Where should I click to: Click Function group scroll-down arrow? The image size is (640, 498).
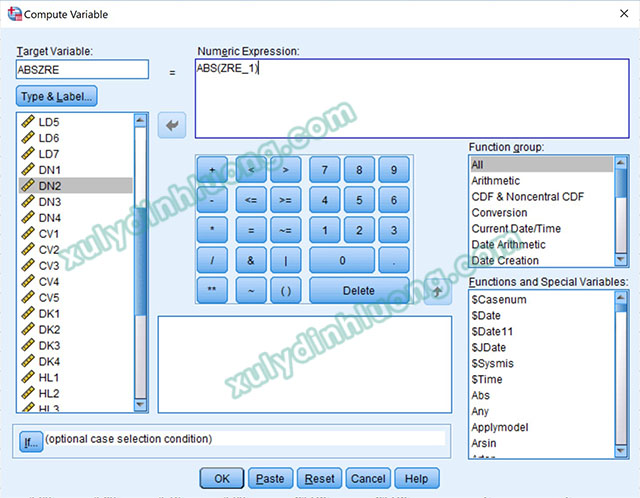click(x=621, y=260)
